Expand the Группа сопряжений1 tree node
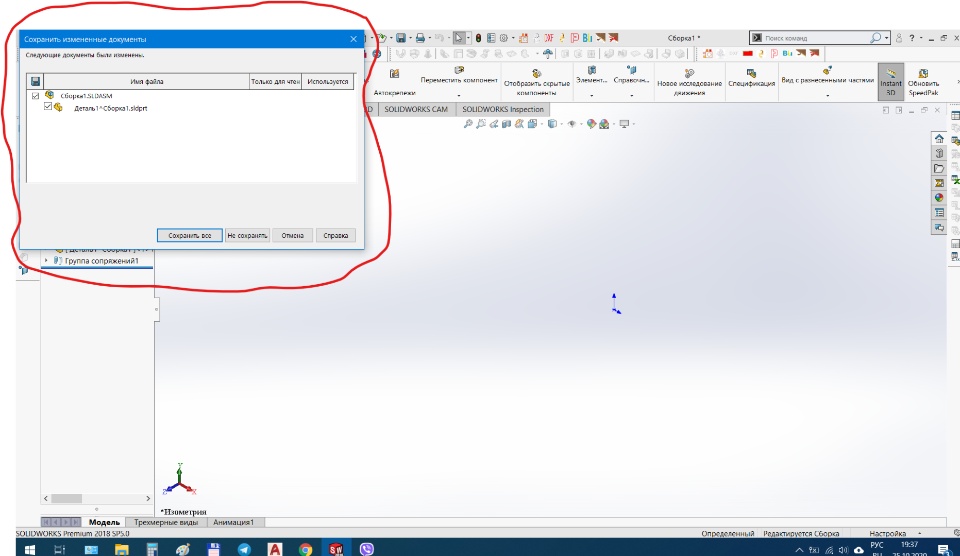The image size is (960, 556). 46,260
